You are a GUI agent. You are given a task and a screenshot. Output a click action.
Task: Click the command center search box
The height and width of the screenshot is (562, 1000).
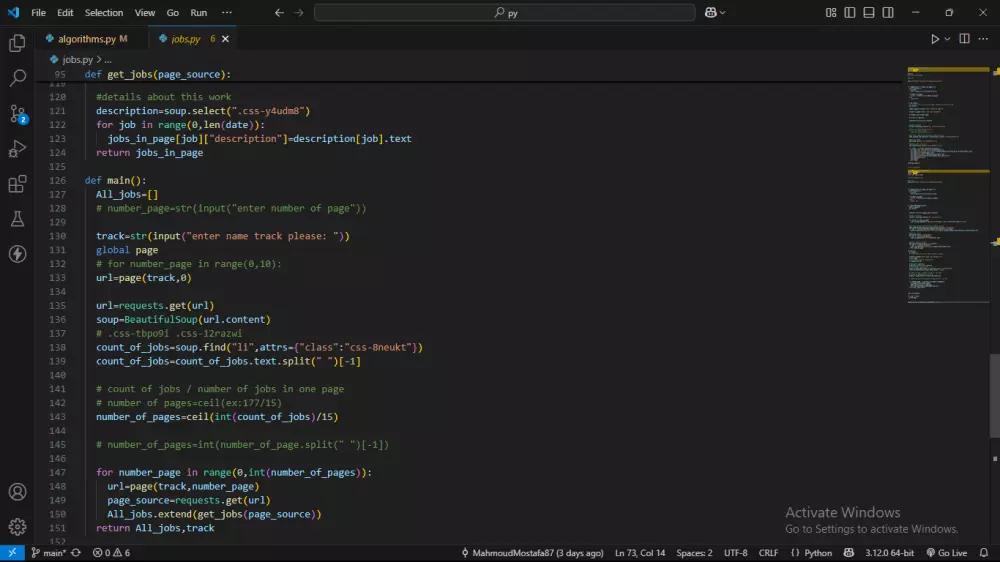pyautogui.click(x=504, y=13)
